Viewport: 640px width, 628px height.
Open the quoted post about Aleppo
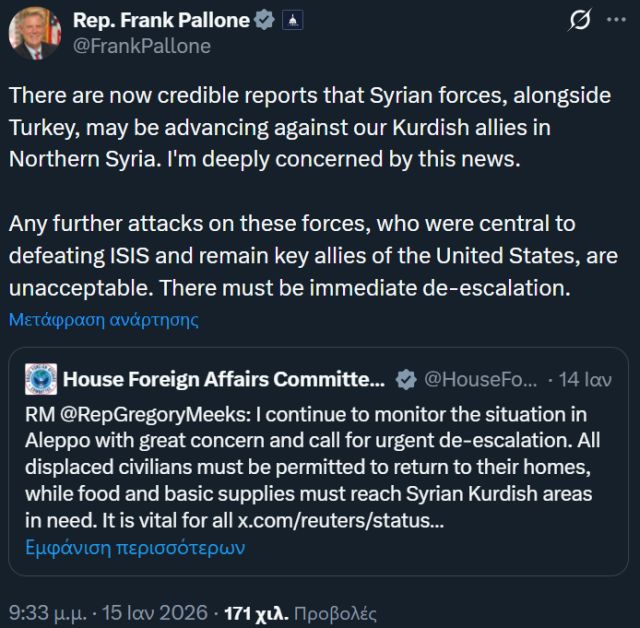coord(320,468)
